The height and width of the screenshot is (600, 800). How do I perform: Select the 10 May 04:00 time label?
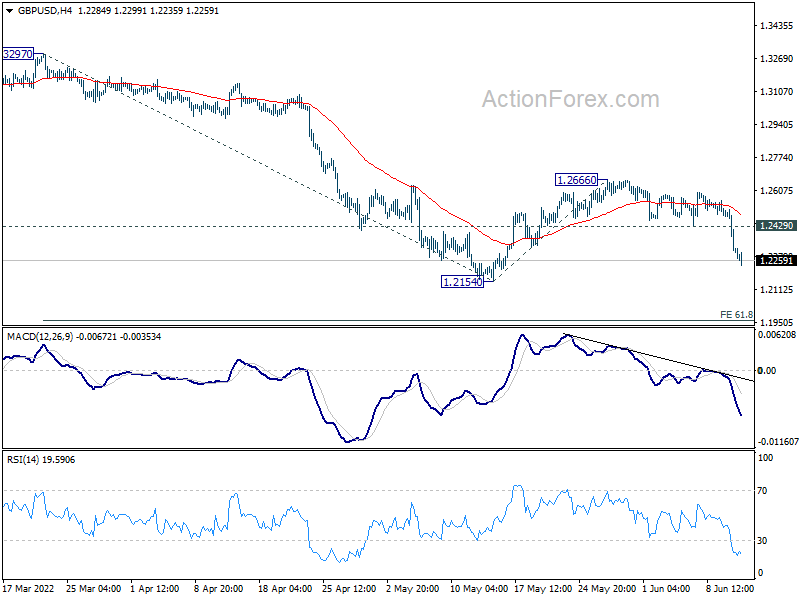[478, 589]
